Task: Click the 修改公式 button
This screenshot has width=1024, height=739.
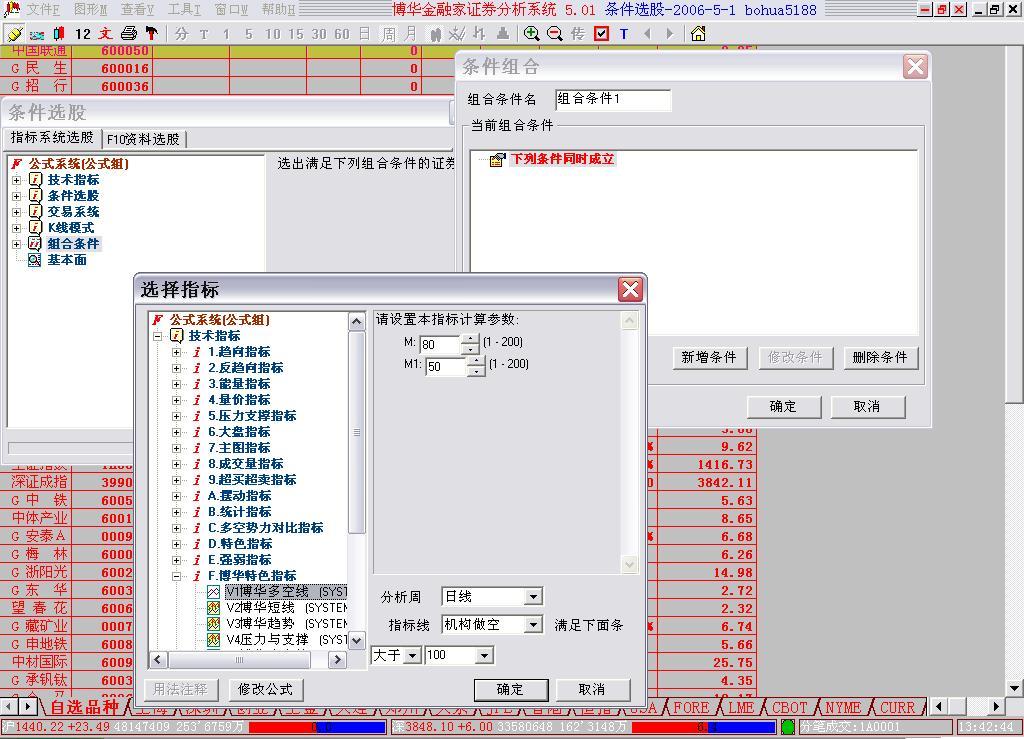Action: tap(265, 689)
